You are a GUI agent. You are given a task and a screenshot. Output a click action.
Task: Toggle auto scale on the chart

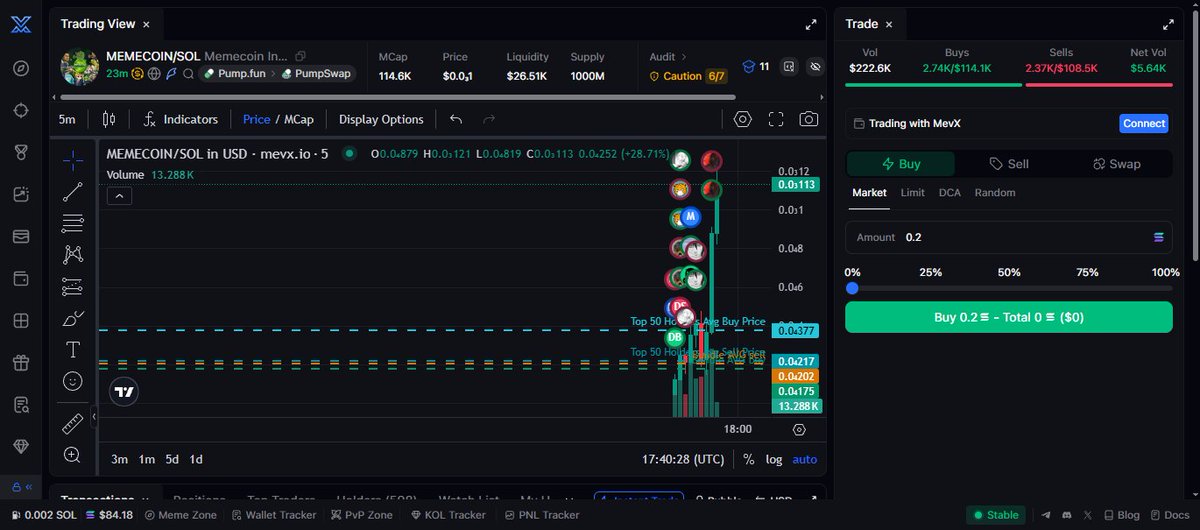click(x=804, y=459)
